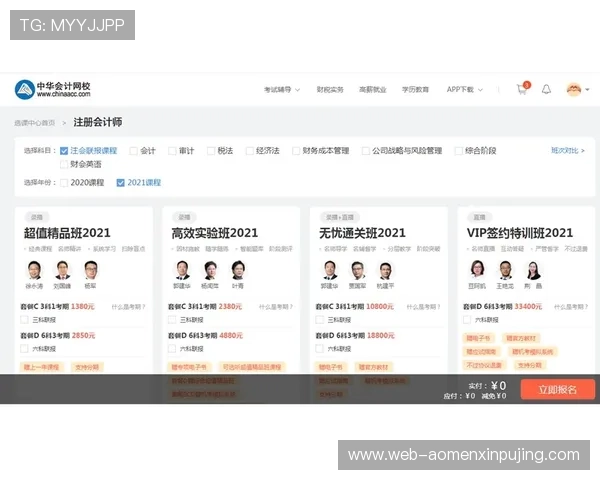This screenshot has height=480, width=600.
Task: Select 三科联报 in 高效实验班2021 card
Action: pyautogui.click(x=172, y=320)
